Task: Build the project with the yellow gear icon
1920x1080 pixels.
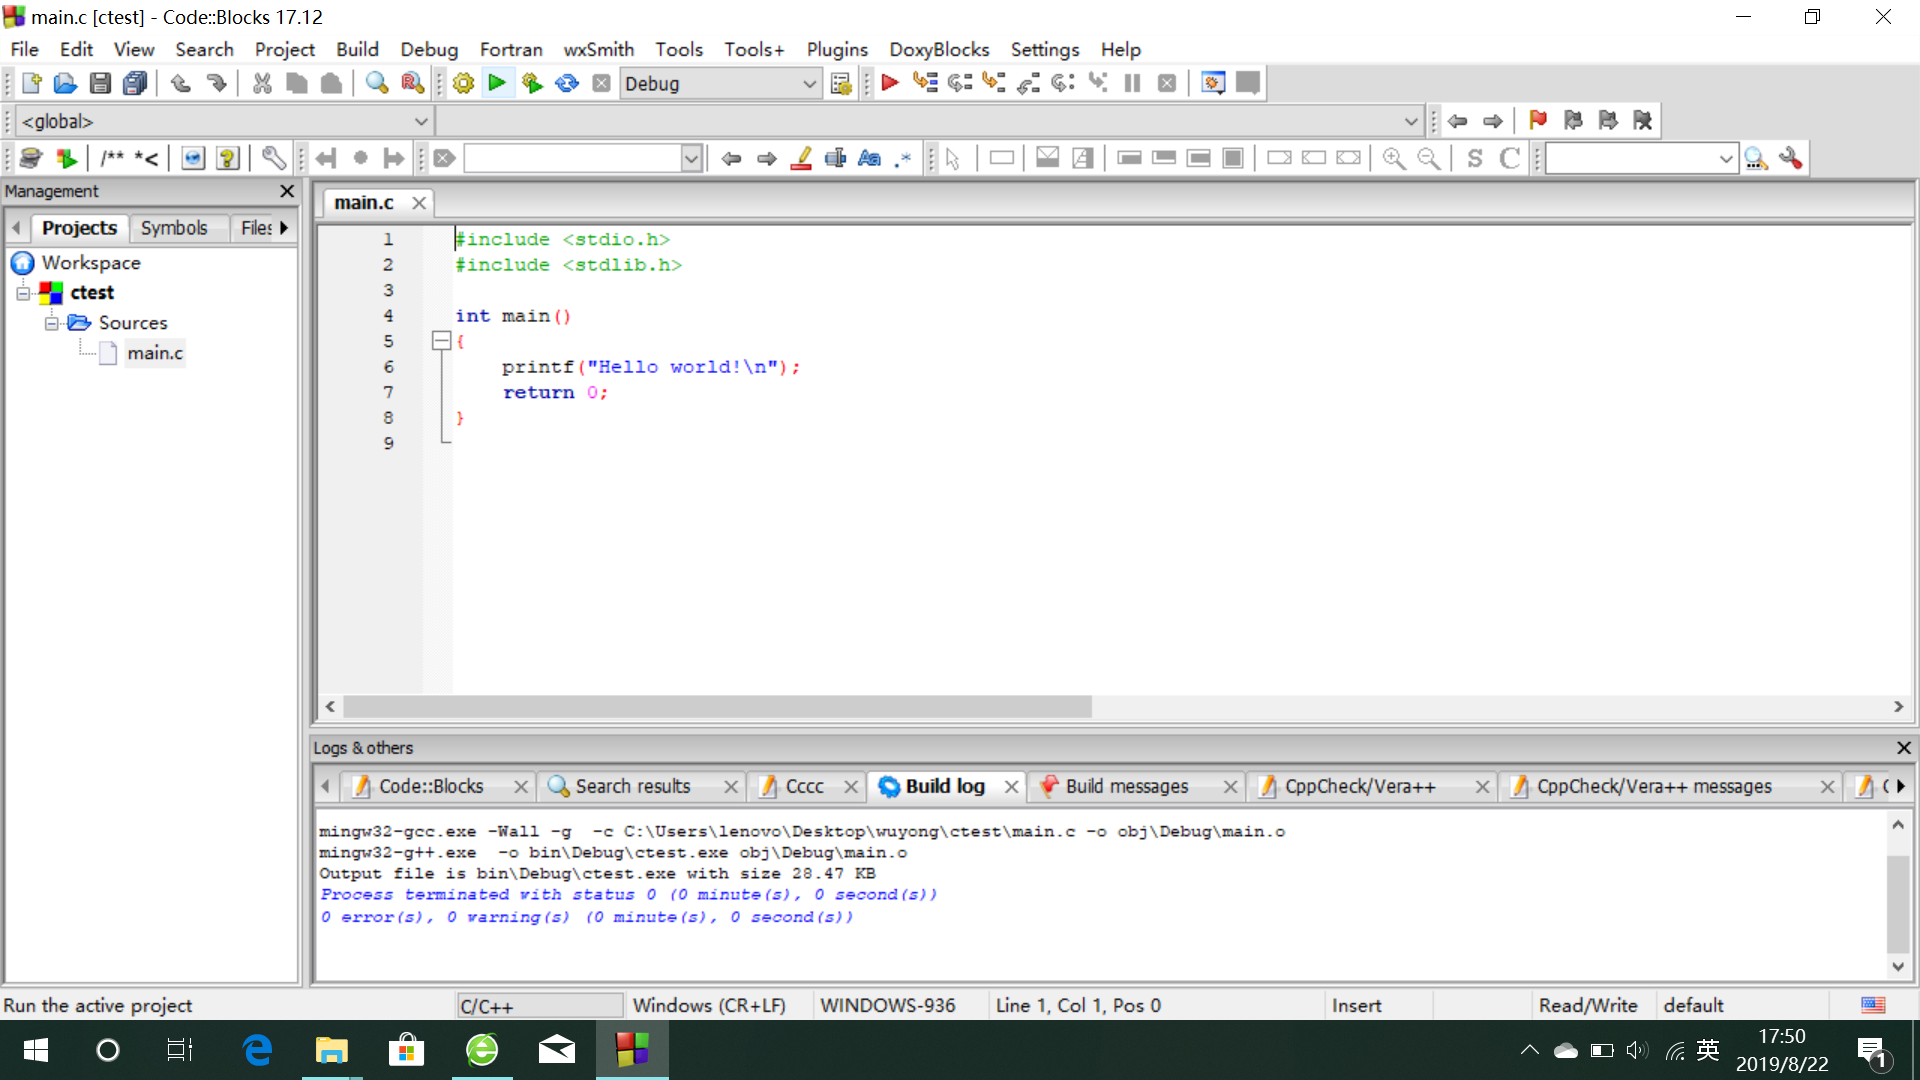Action: coord(463,84)
